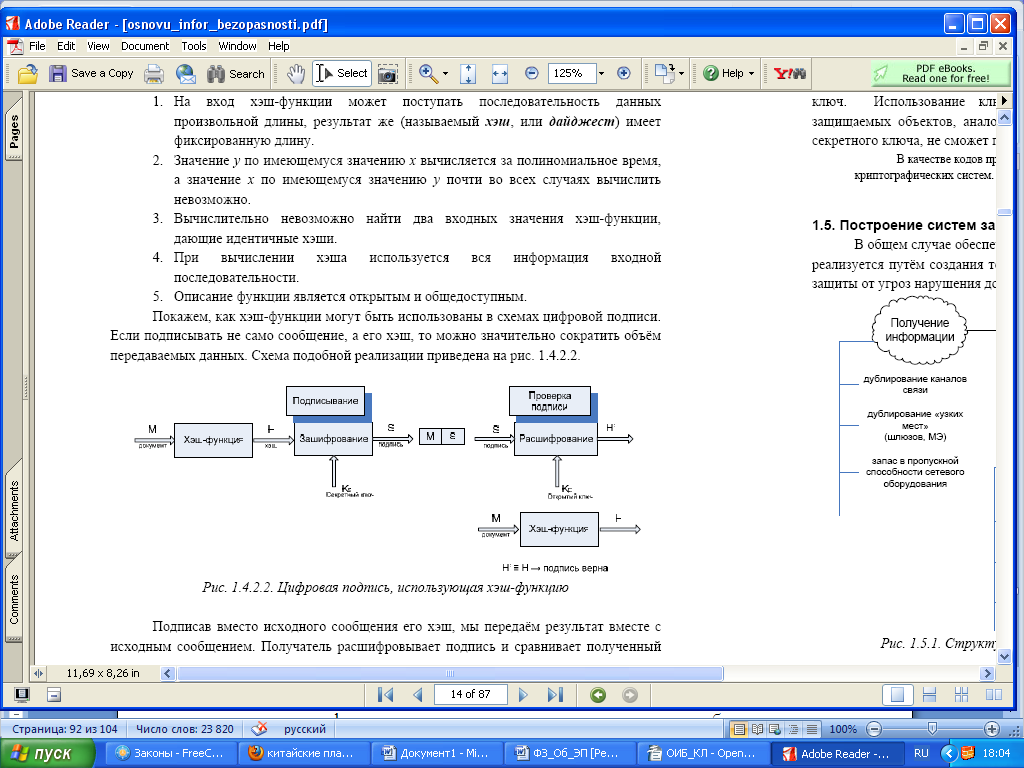
Task: Open the View menu
Action: [x=98, y=46]
